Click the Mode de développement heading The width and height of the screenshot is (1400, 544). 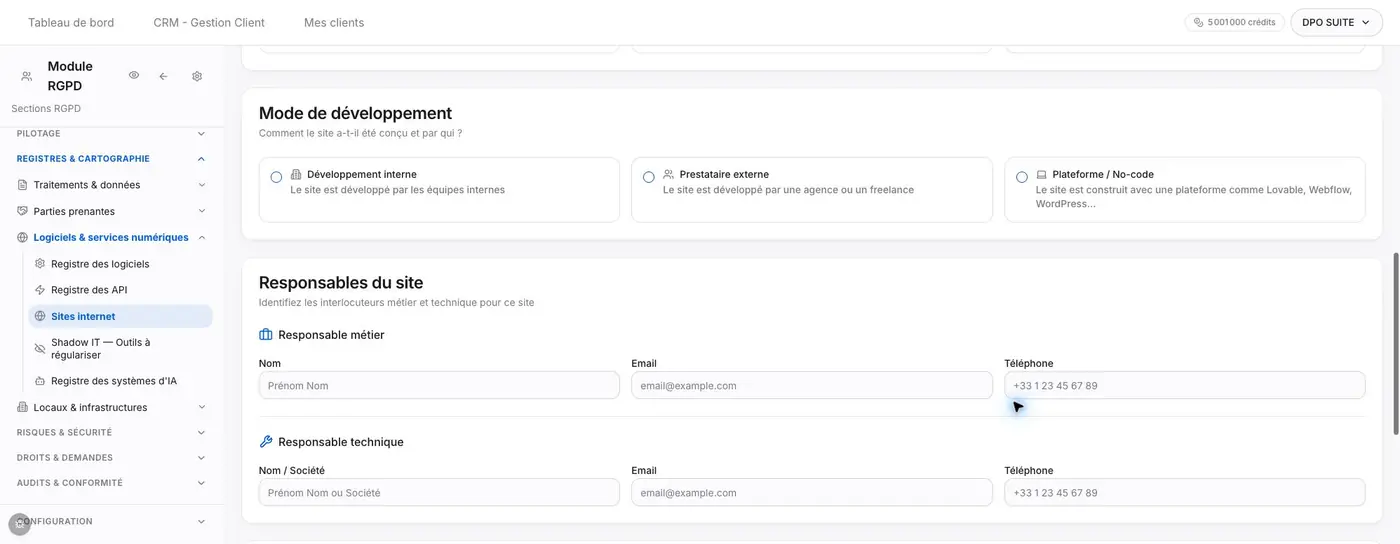click(355, 113)
